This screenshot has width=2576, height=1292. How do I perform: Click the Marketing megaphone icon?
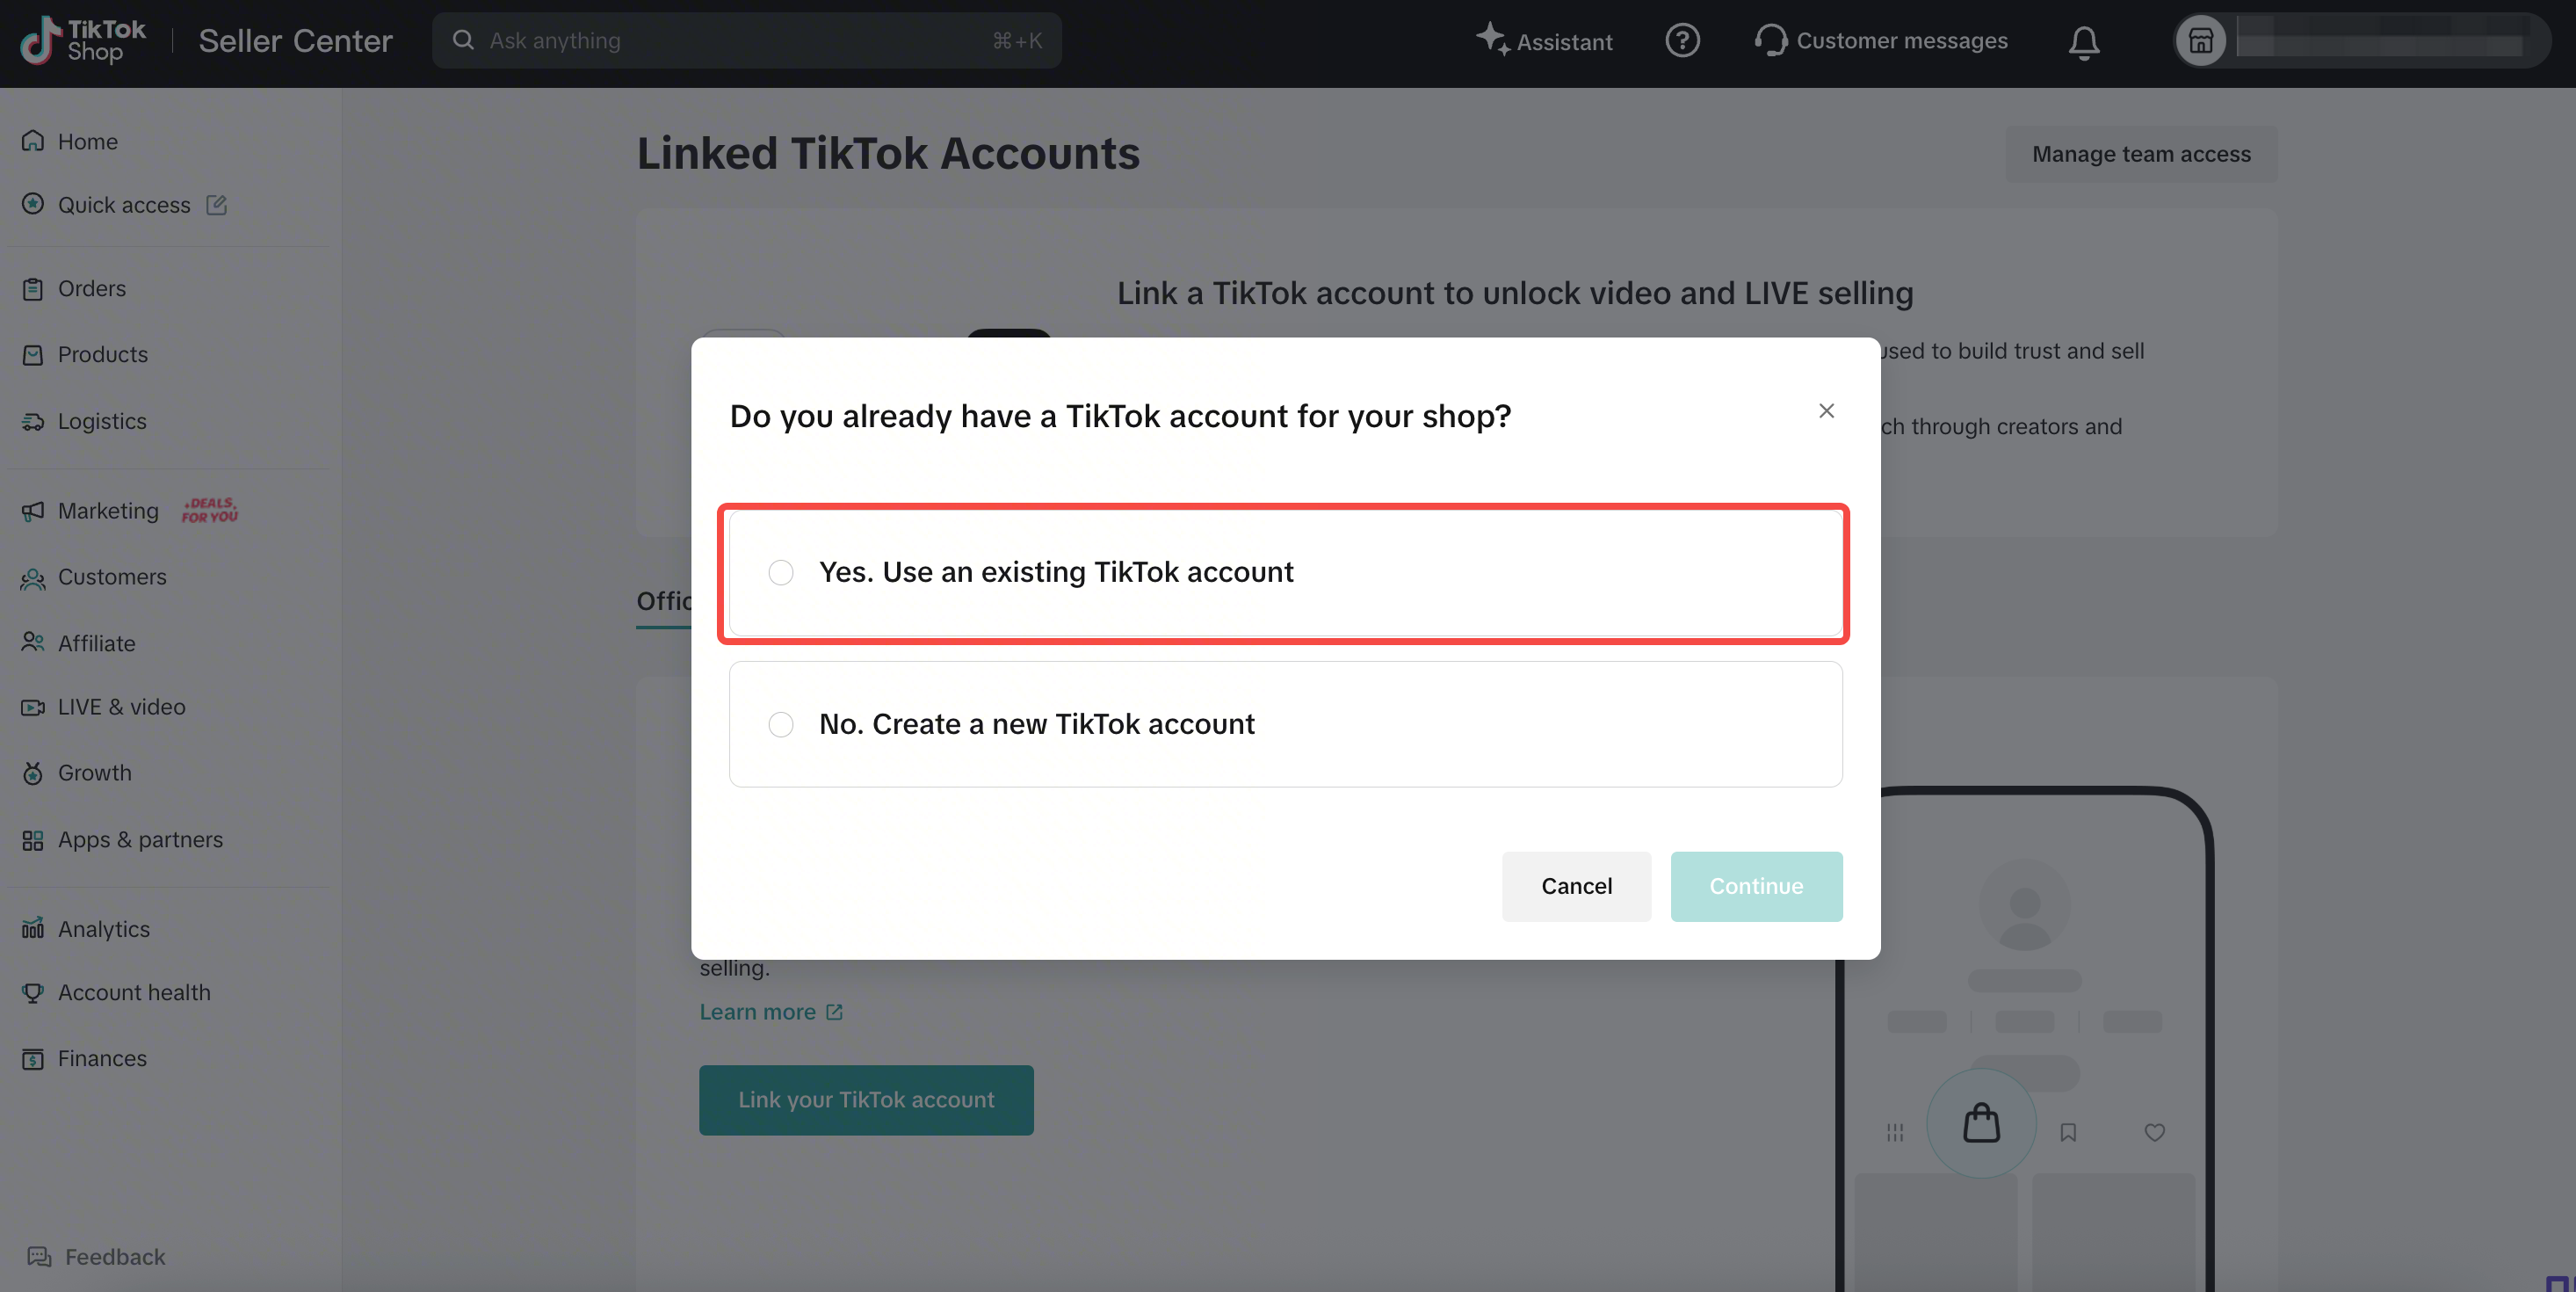(x=33, y=511)
